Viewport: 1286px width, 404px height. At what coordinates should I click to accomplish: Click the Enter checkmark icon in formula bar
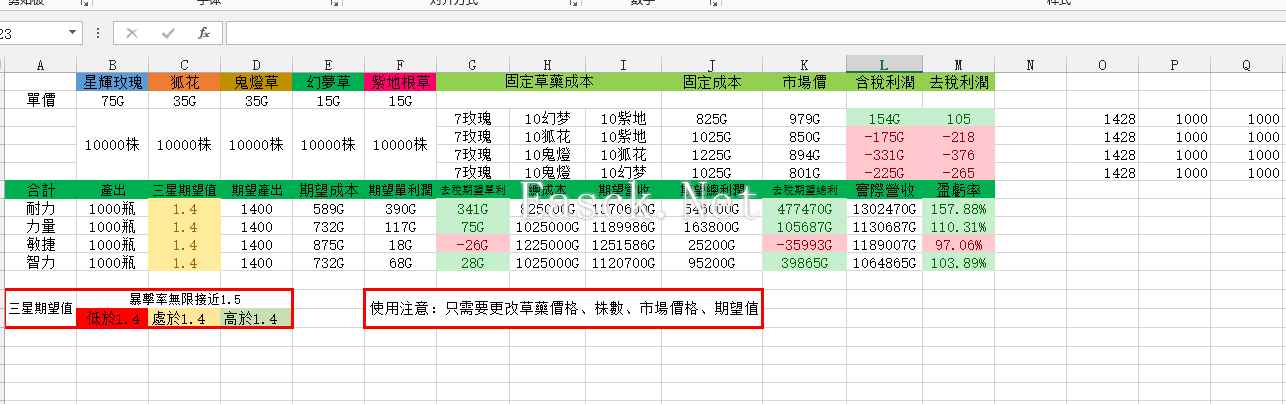point(167,33)
